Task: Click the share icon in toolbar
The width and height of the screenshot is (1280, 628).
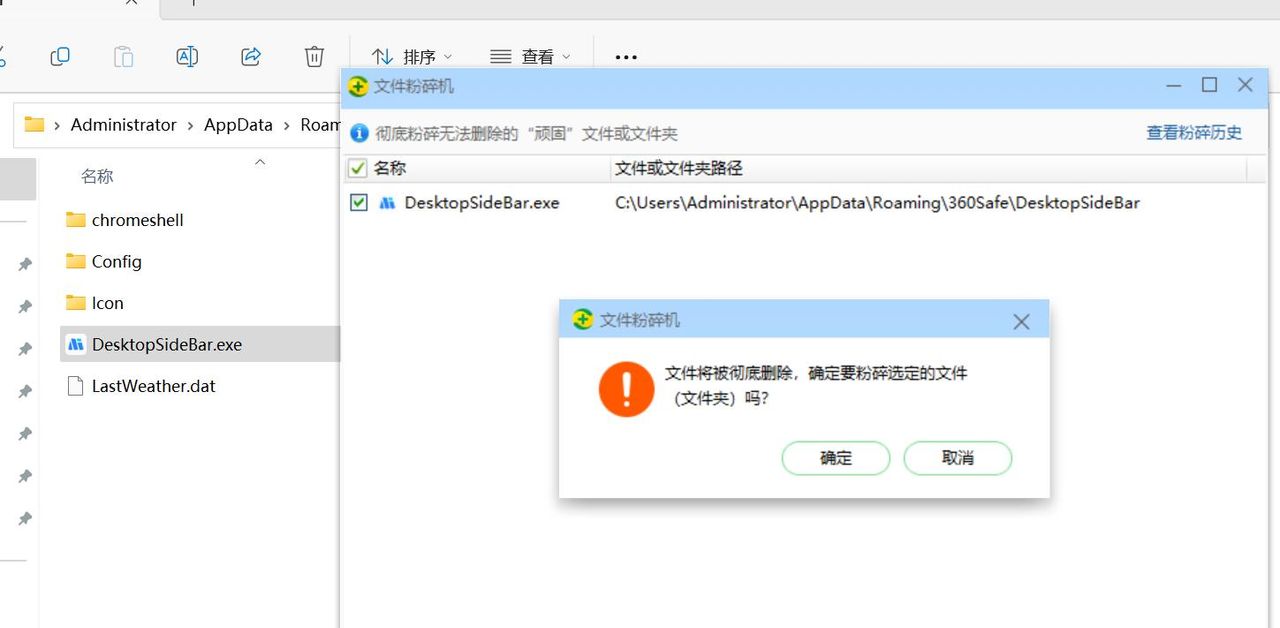Action: (251, 56)
